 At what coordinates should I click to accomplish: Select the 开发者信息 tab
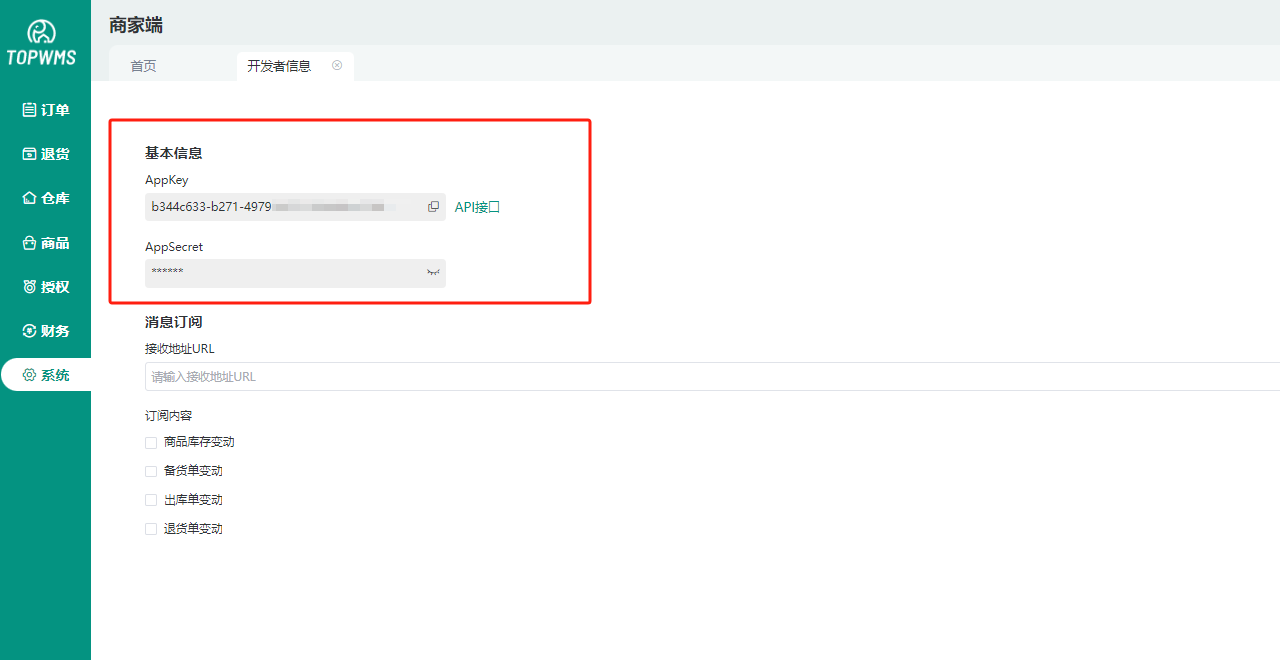pyautogui.click(x=279, y=66)
